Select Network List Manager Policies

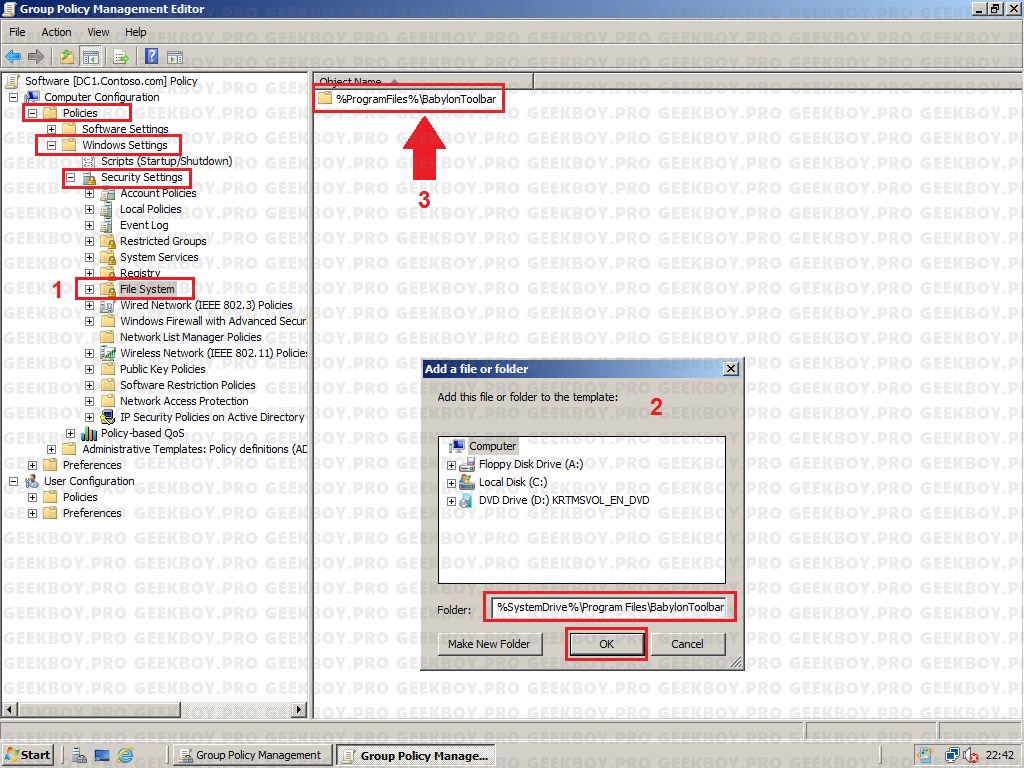tap(191, 337)
